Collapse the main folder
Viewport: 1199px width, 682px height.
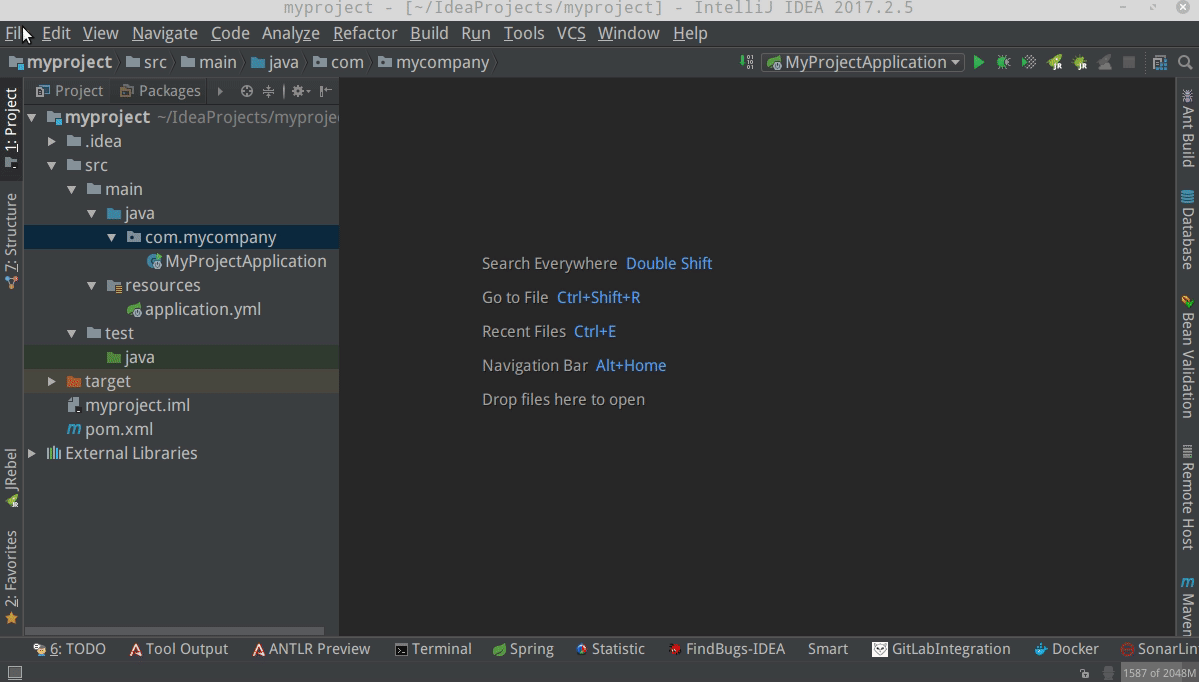[72, 190]
